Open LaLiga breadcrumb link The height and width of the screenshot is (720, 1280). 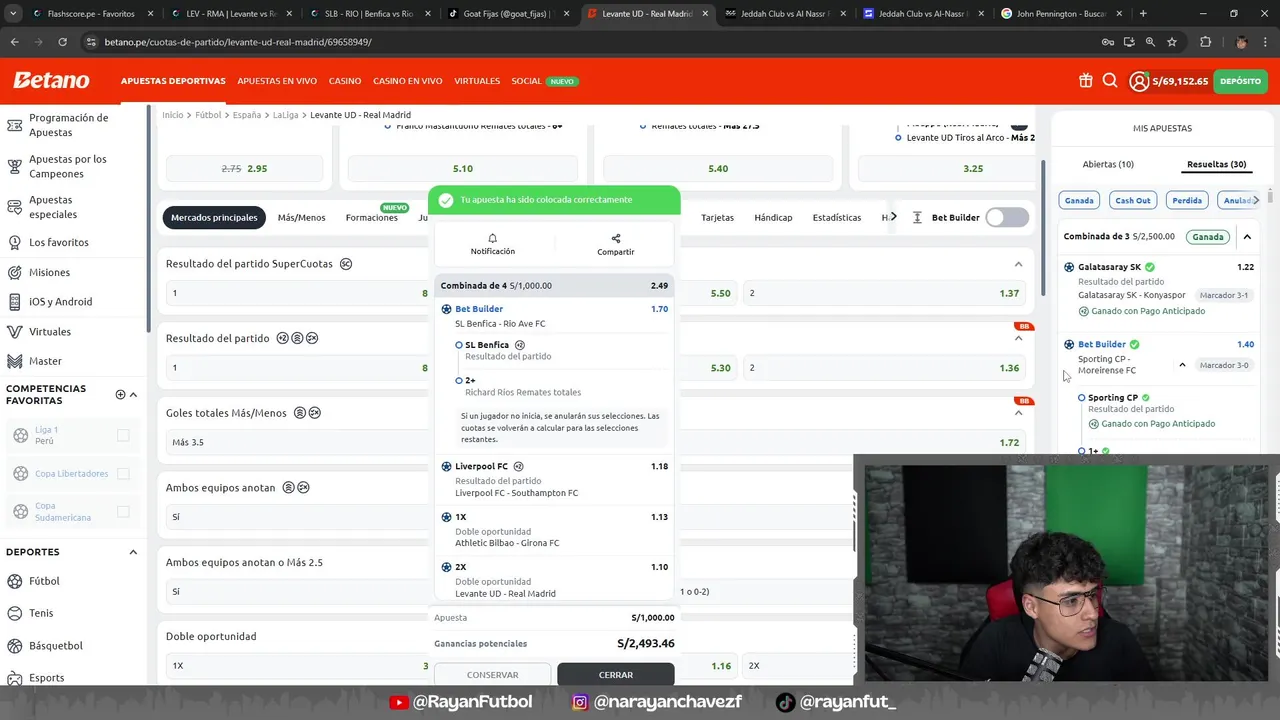click(286, 115)
